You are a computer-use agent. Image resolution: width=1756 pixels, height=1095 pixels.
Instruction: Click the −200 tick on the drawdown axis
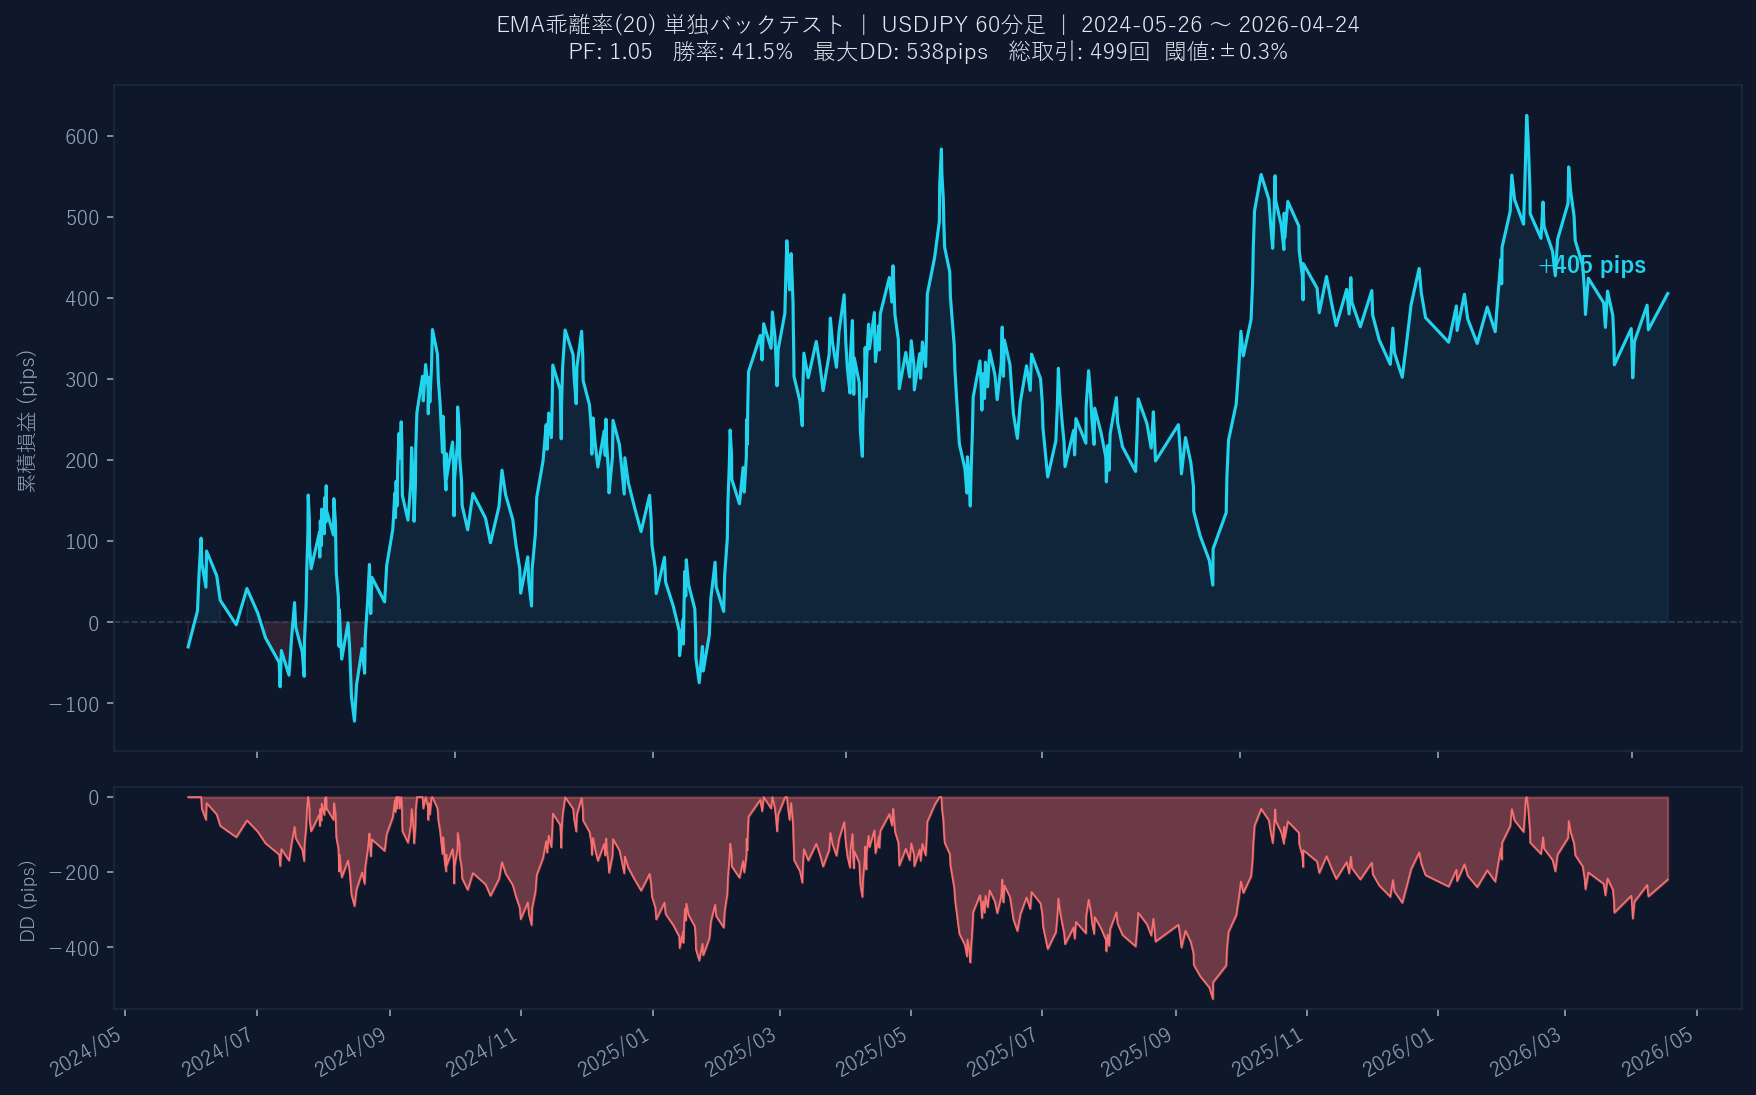point(74,873)
